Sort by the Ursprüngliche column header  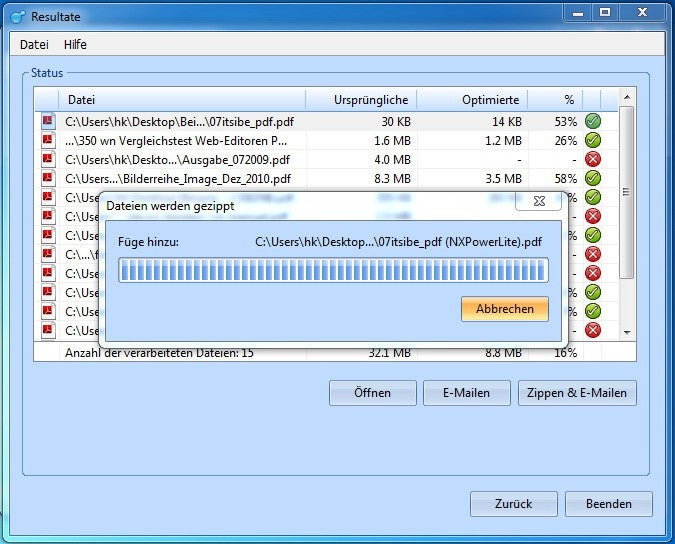tap(361, 100)
